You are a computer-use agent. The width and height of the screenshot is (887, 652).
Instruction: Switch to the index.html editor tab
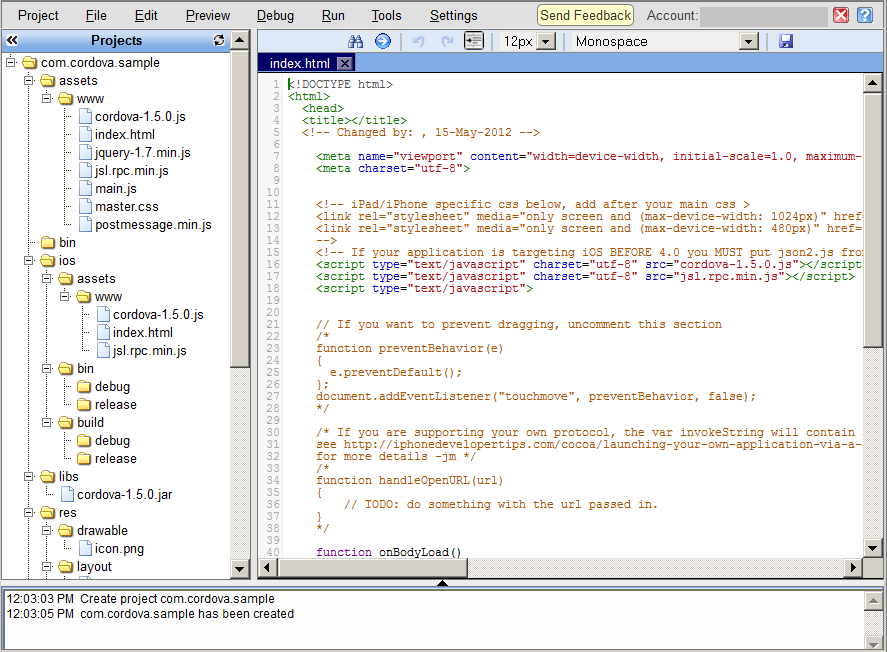click(x=299, y=63)
